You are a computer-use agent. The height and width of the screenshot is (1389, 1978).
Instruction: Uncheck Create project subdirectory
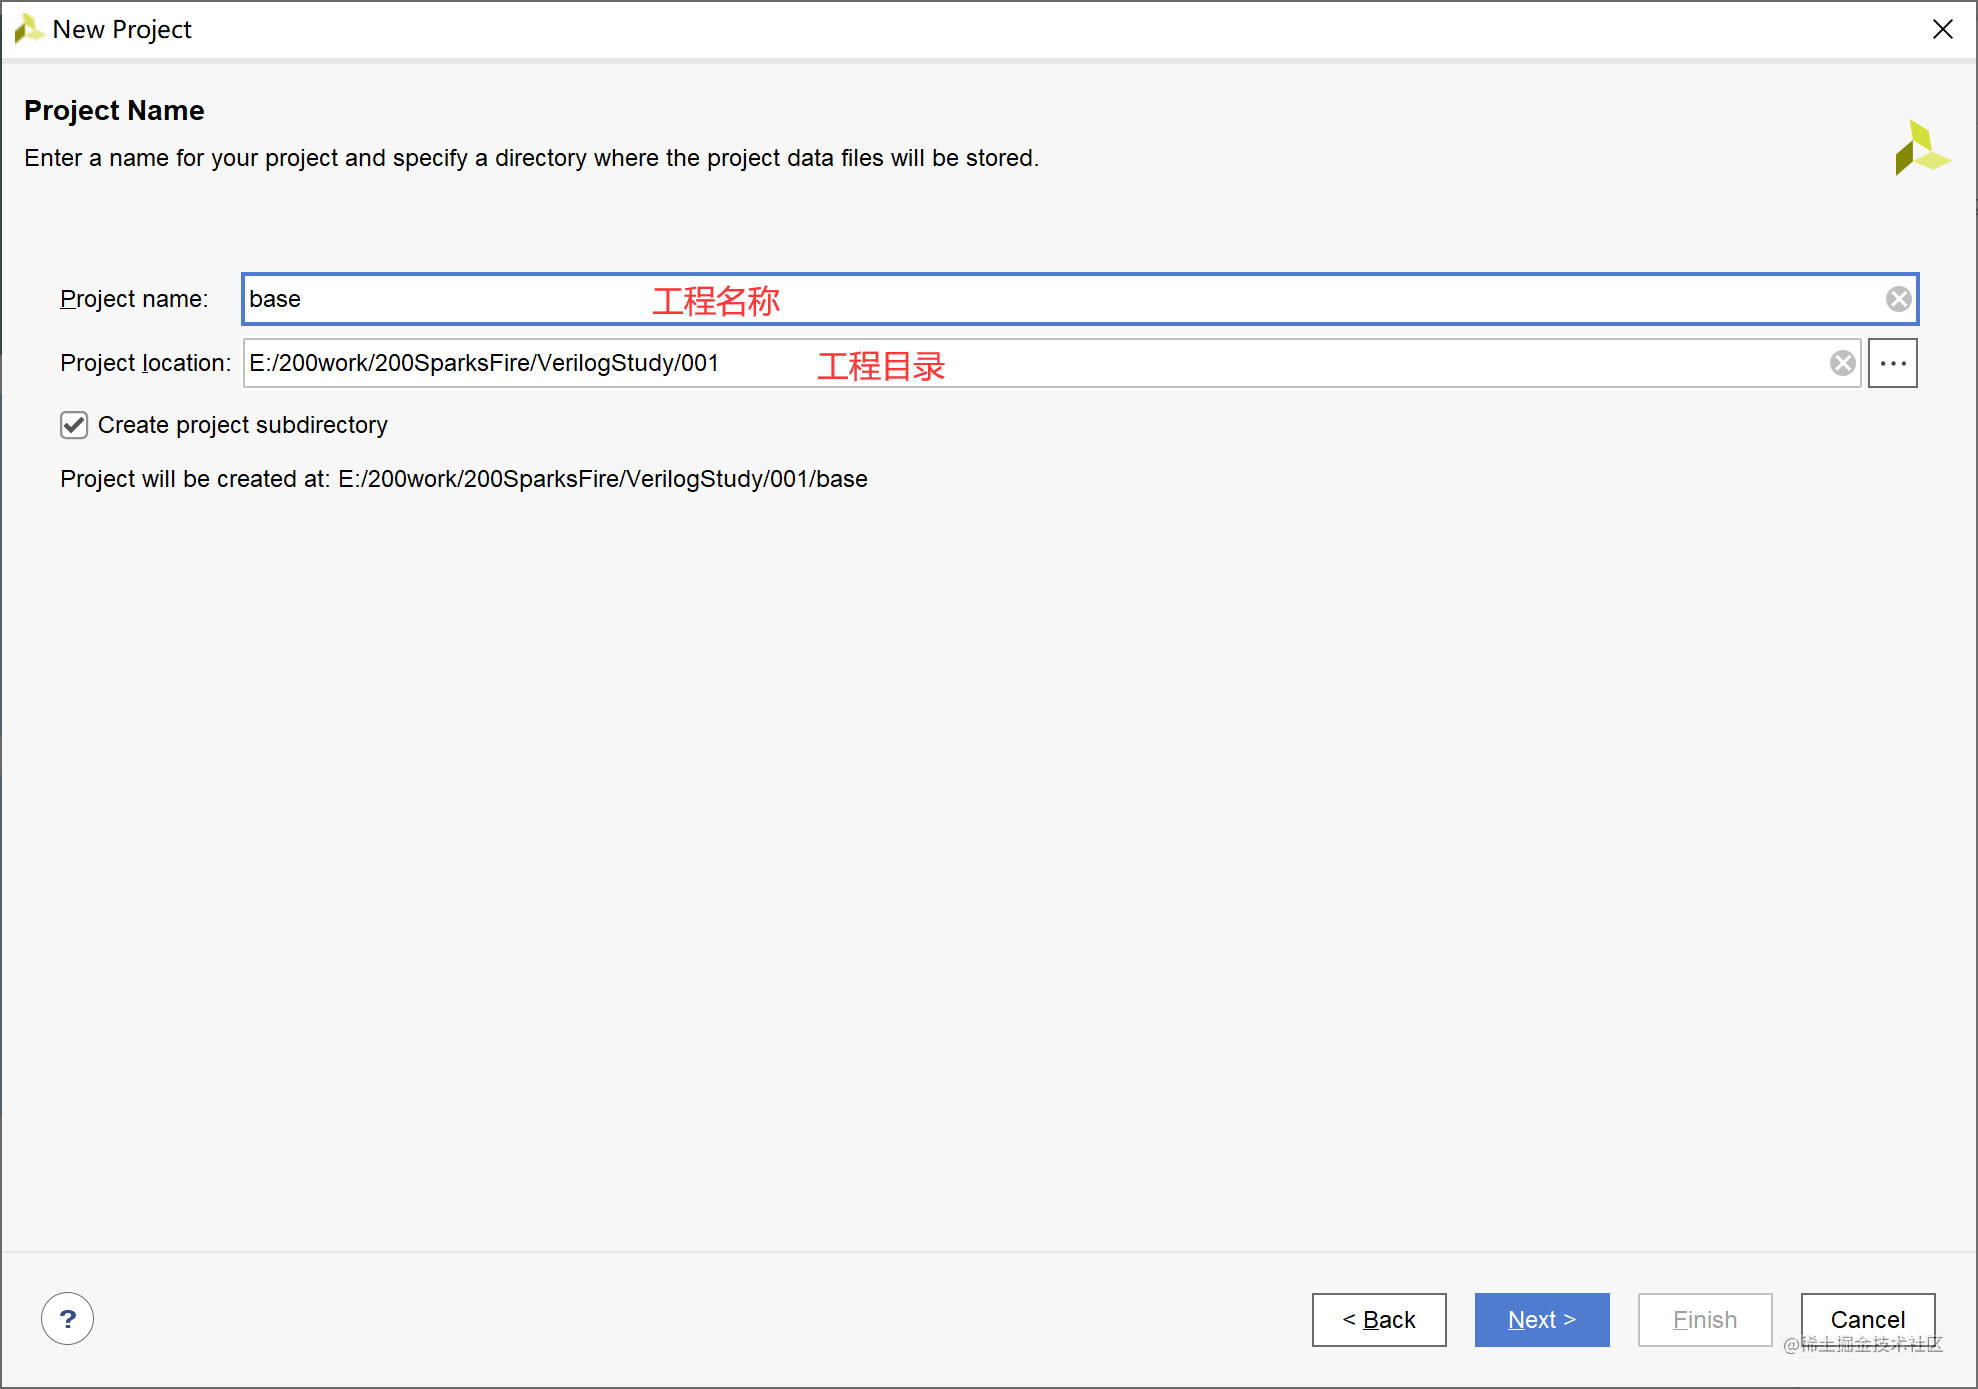coord(74,425)
